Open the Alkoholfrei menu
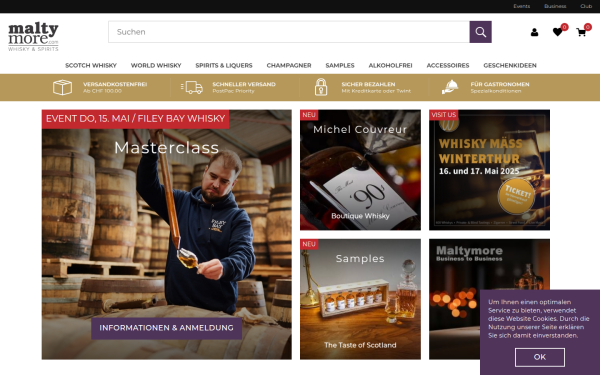The height and width of the screenshot is (375, 600). 390,65
